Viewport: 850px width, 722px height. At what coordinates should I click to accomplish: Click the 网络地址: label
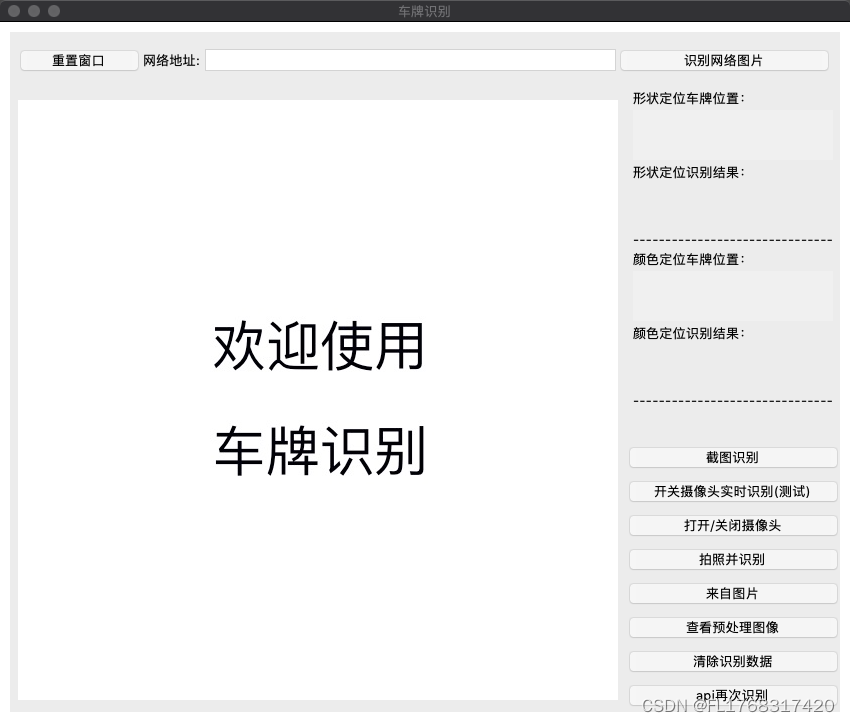[171, 61]
